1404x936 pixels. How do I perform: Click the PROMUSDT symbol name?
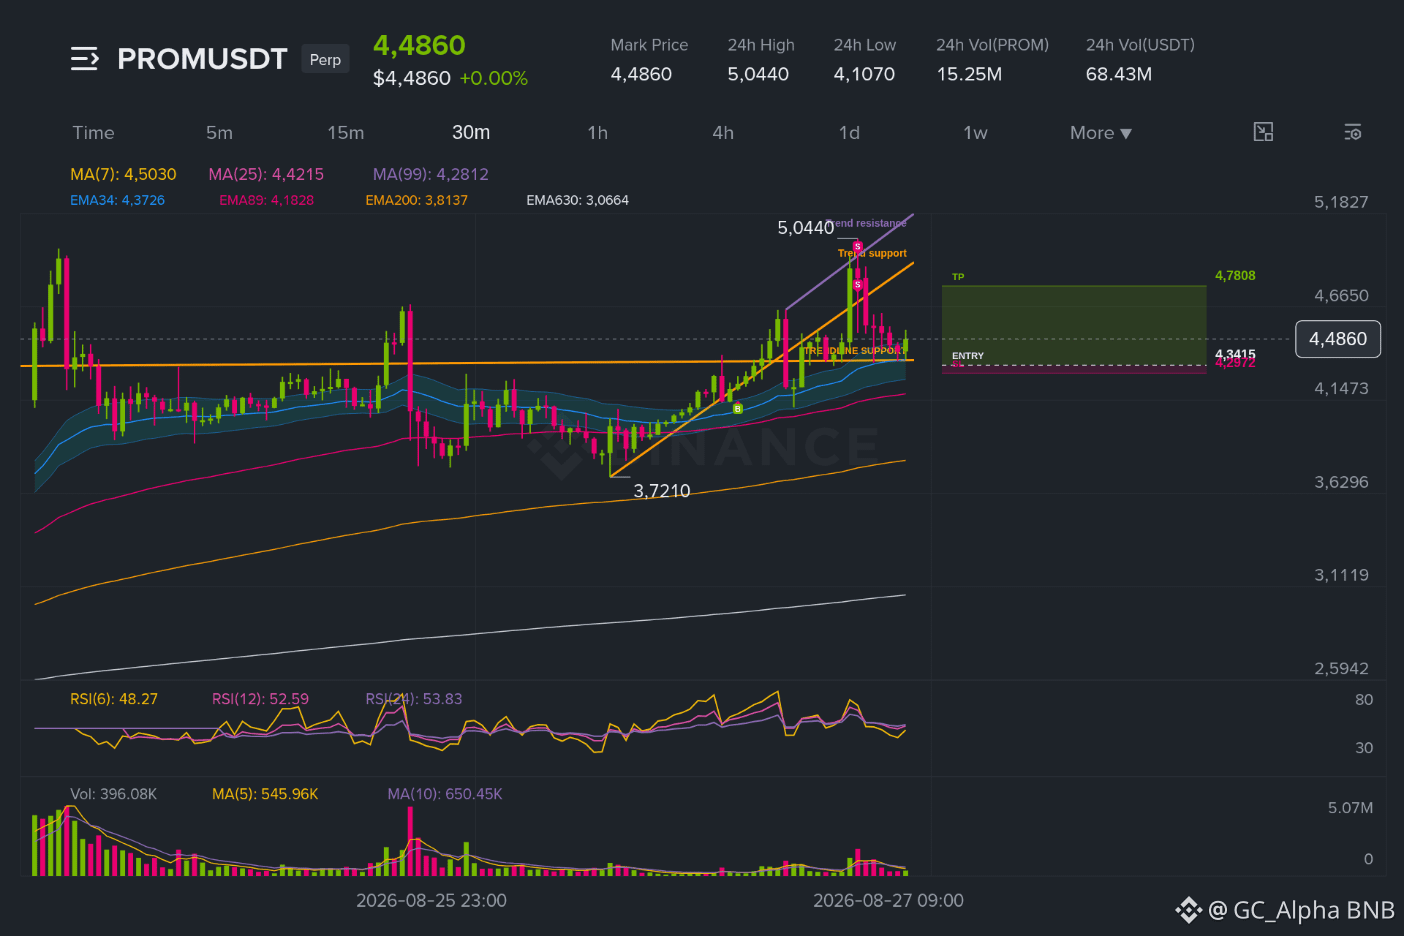pos(202,59)
